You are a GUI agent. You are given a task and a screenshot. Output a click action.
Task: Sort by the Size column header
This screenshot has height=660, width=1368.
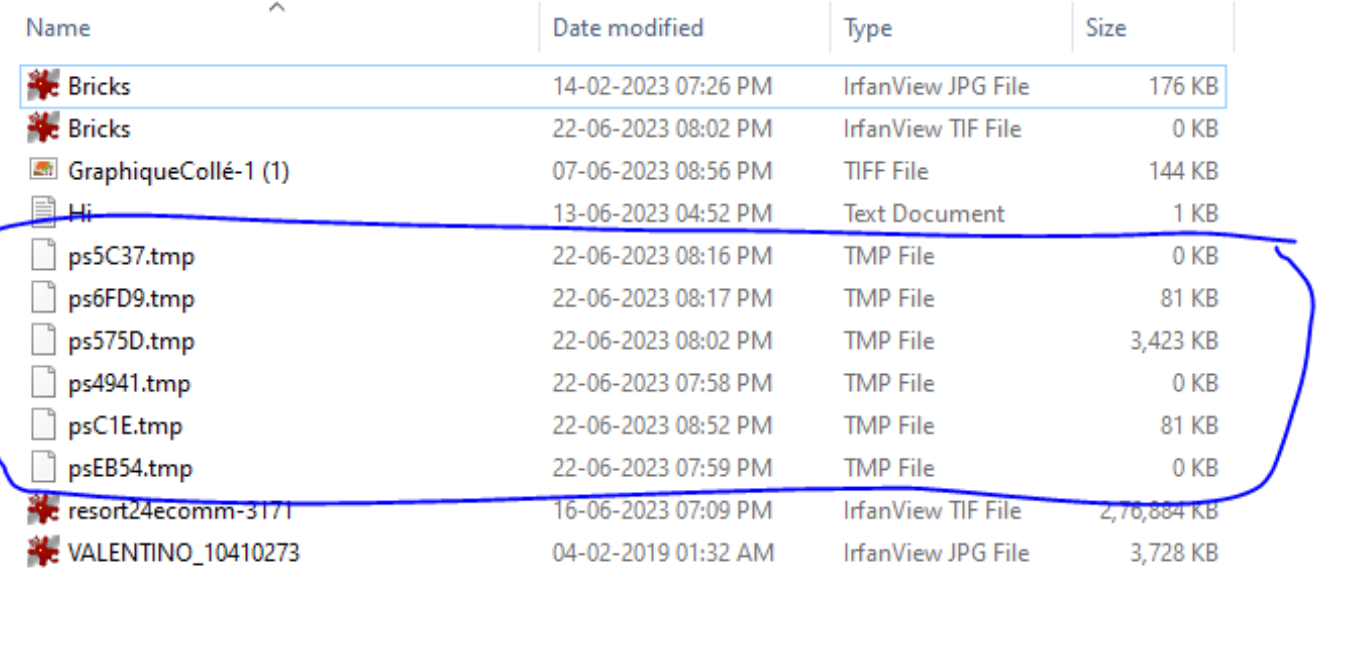1105,28
